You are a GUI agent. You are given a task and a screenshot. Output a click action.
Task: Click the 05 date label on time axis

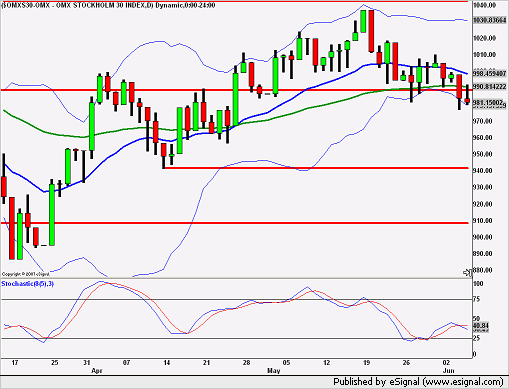pos(286,363)
